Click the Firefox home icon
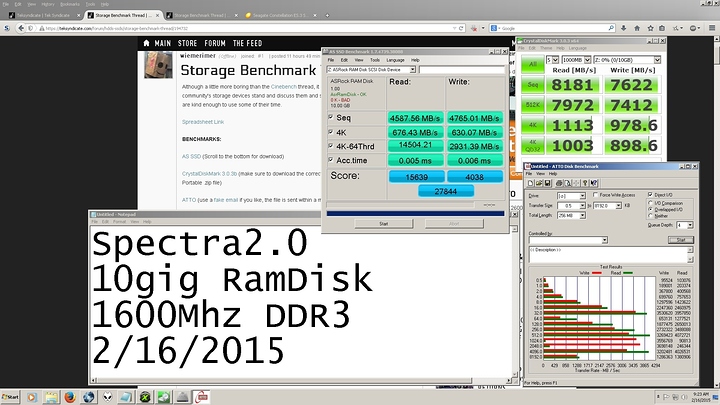720x405 pixels. [x=637, y=28]
